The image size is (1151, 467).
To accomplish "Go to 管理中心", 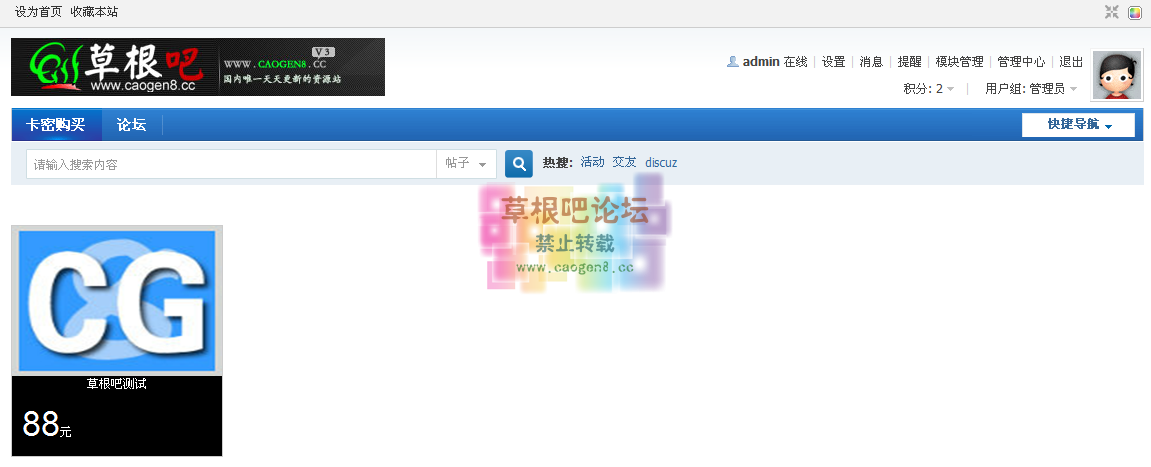I will point(1021,62).
